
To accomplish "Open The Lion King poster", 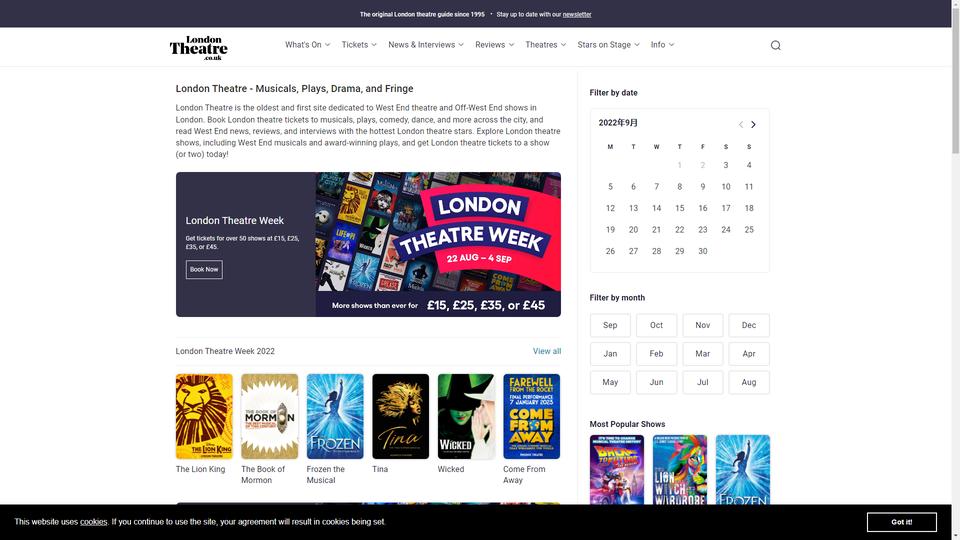I will click(x=204, y=416).
